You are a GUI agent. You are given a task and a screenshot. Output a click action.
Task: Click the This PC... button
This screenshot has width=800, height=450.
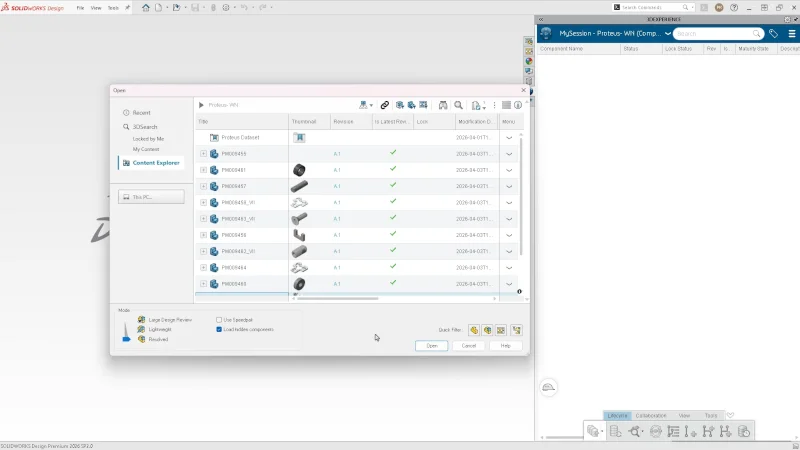151,197
